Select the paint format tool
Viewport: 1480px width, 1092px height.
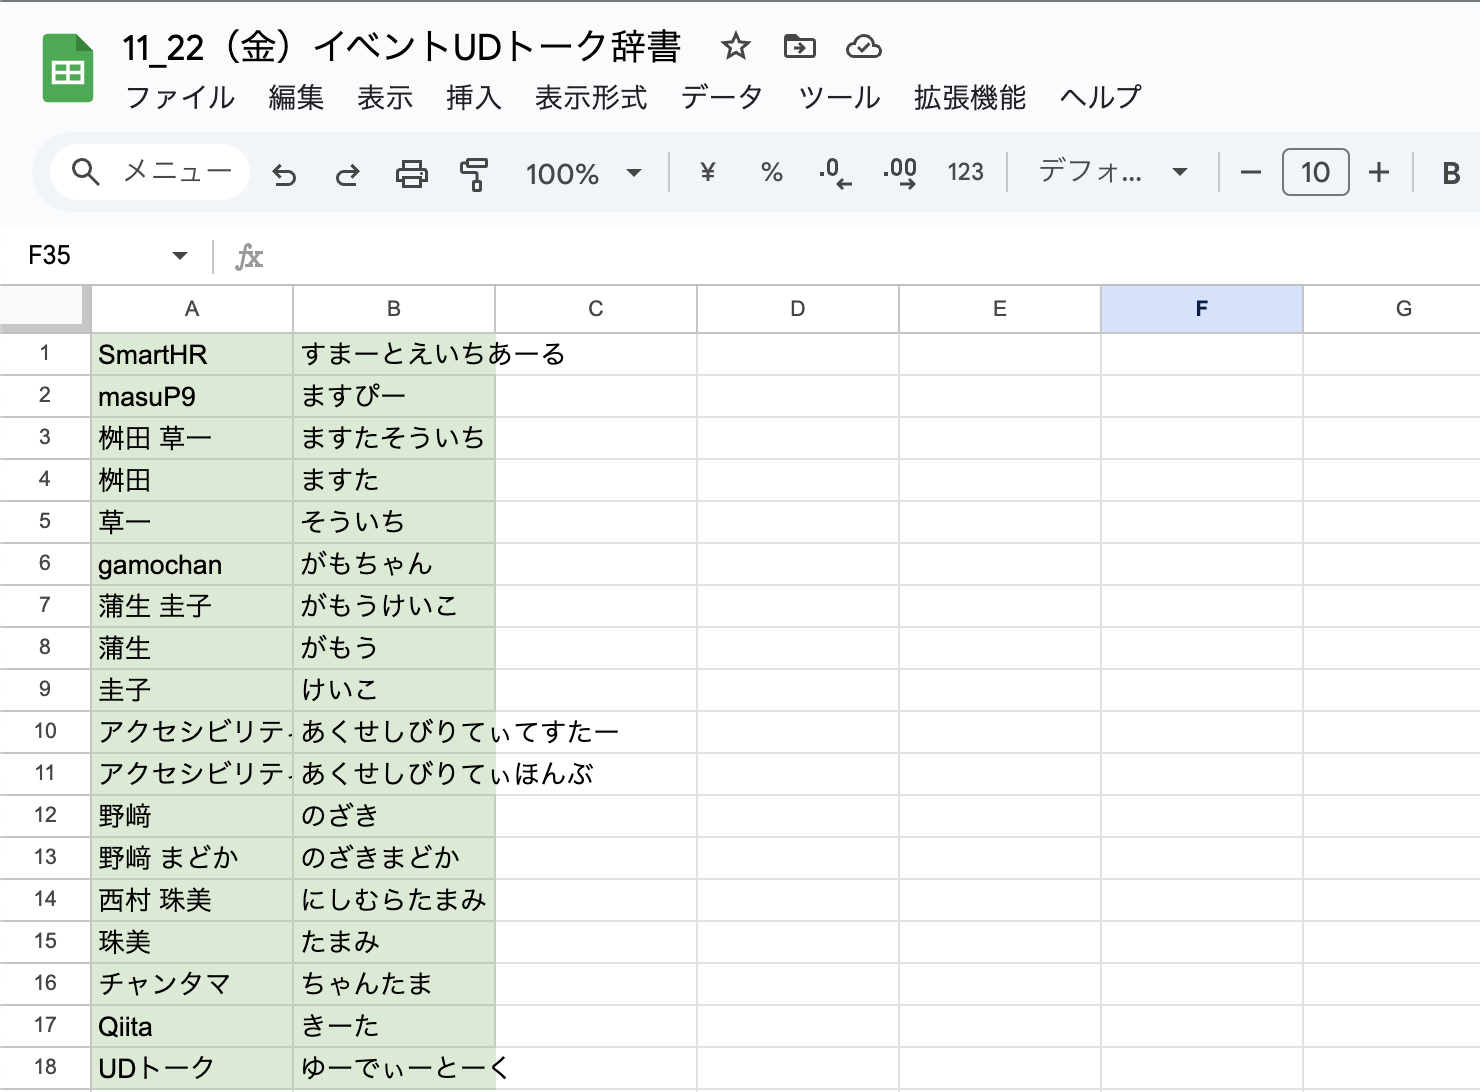point(474,173)
